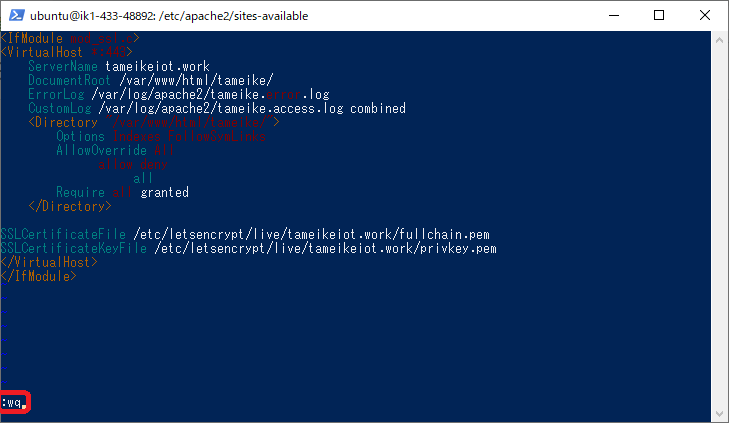Viewport: 729px width, 423px height.
Task: Click the PowerShell icon in title bar
Action: coord(16,15)
